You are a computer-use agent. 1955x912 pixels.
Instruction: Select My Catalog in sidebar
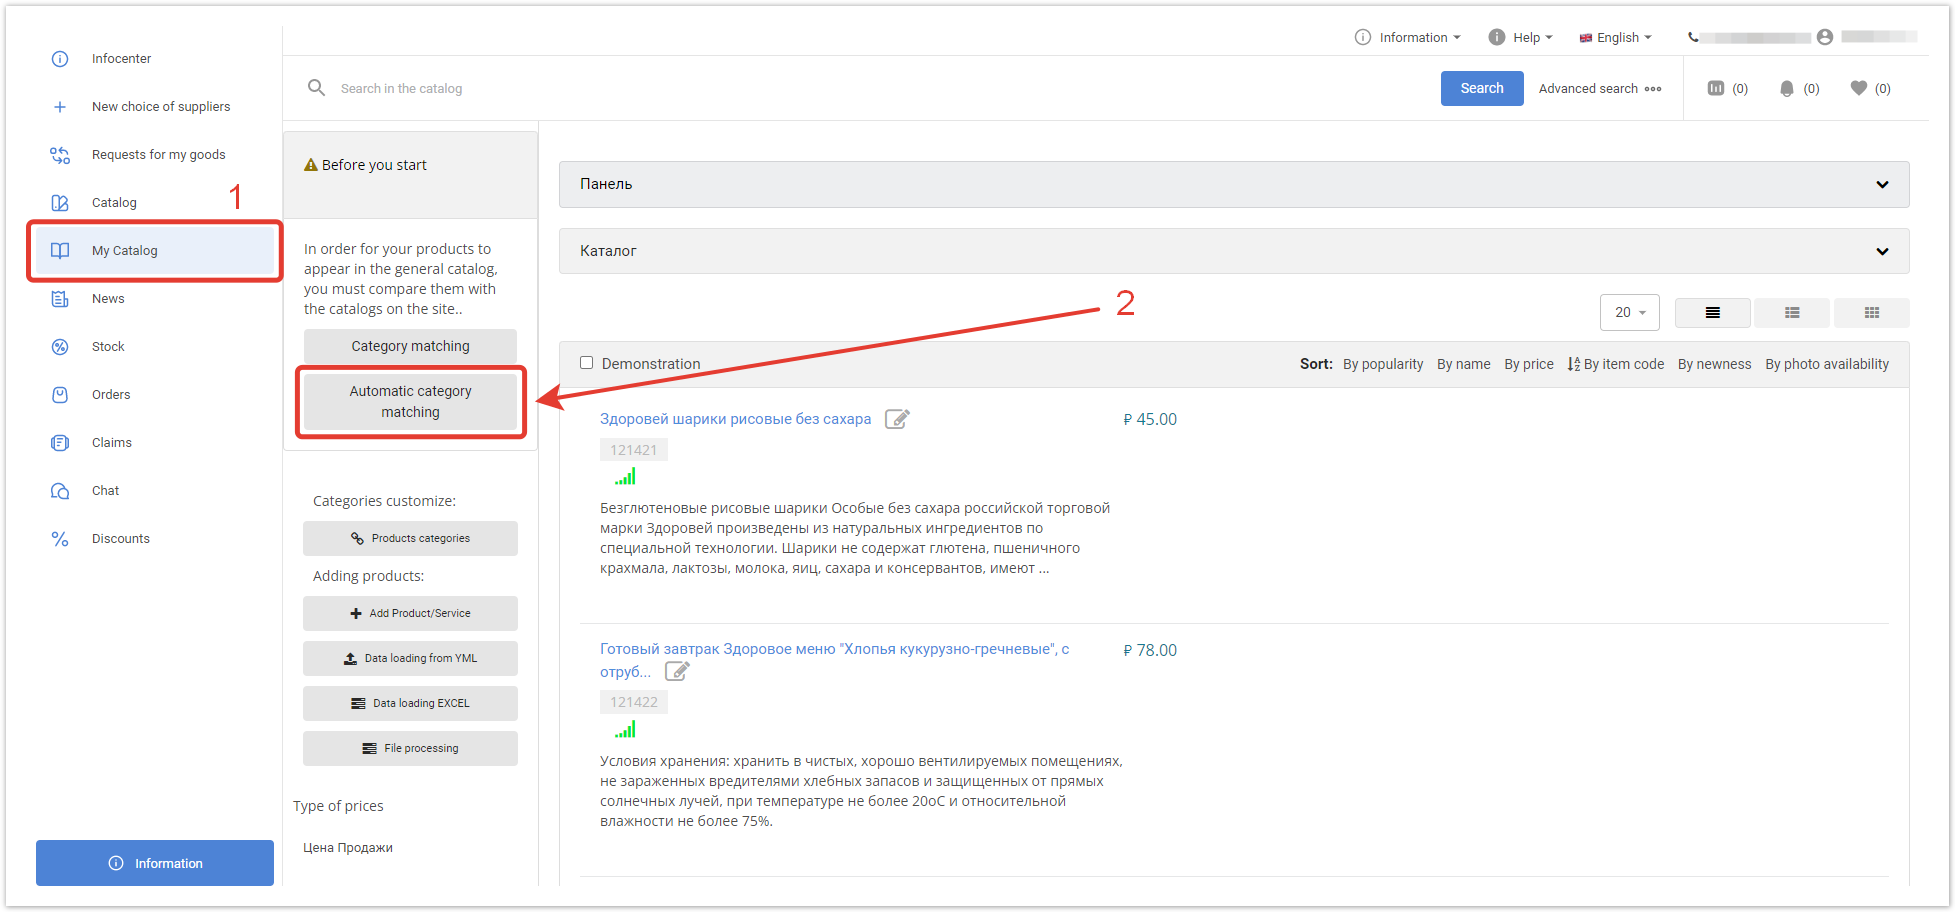(x=155, y=251)
